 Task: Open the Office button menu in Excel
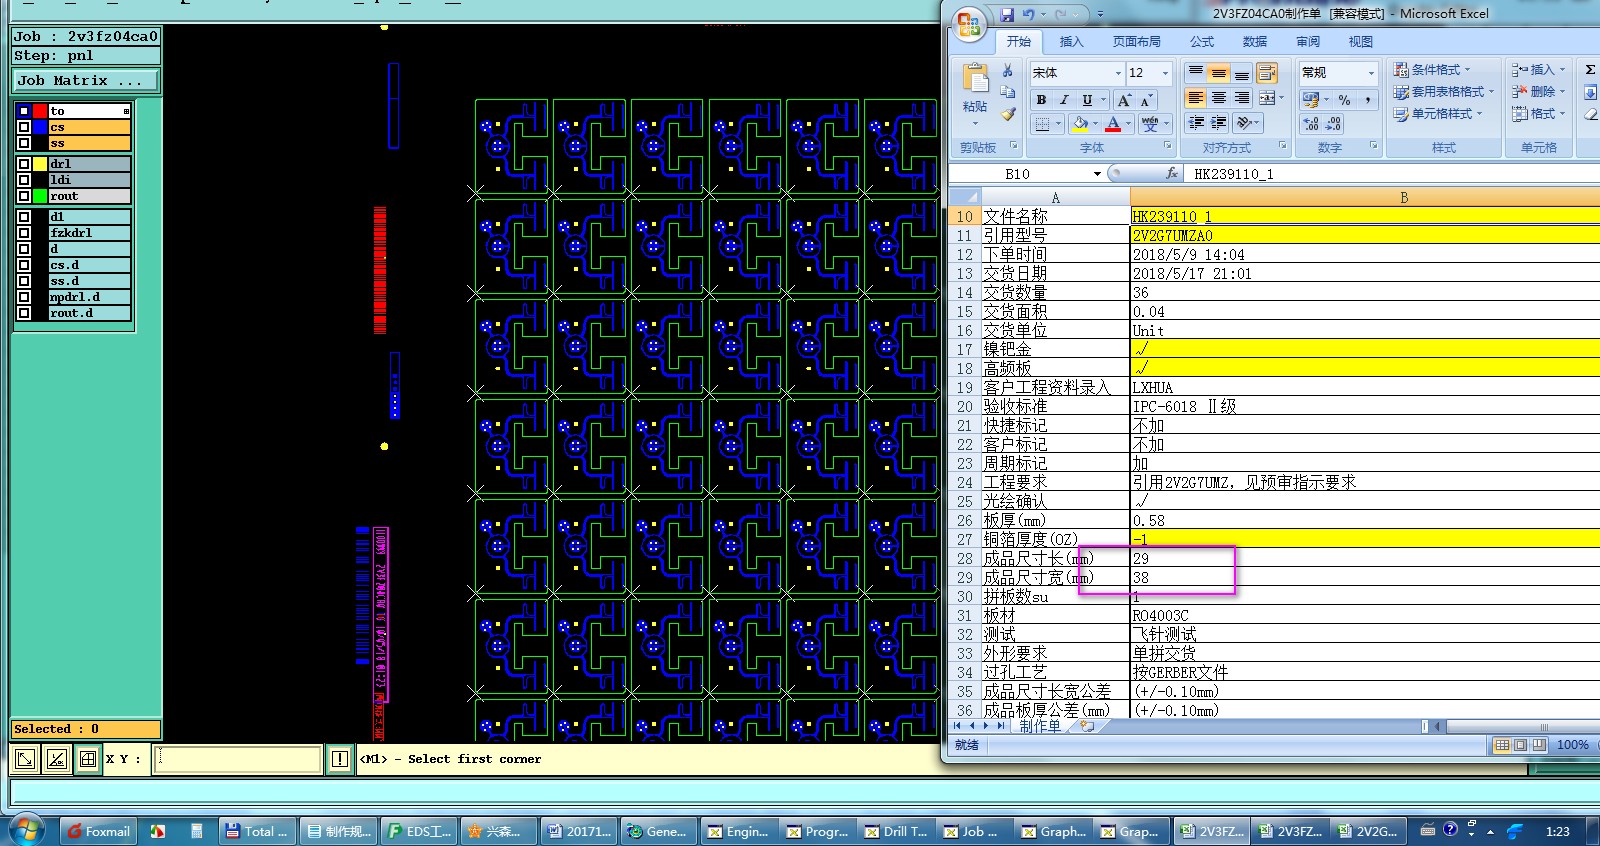click(968, 25)
